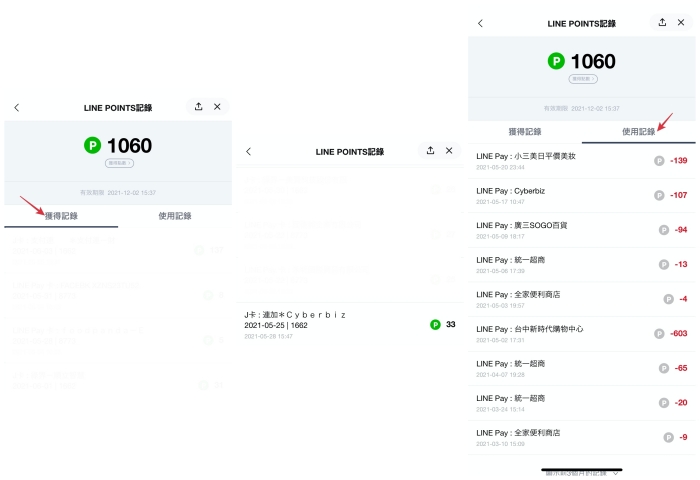Switch to the 獲得記錄 tab in the right panel

coord(525,132)
